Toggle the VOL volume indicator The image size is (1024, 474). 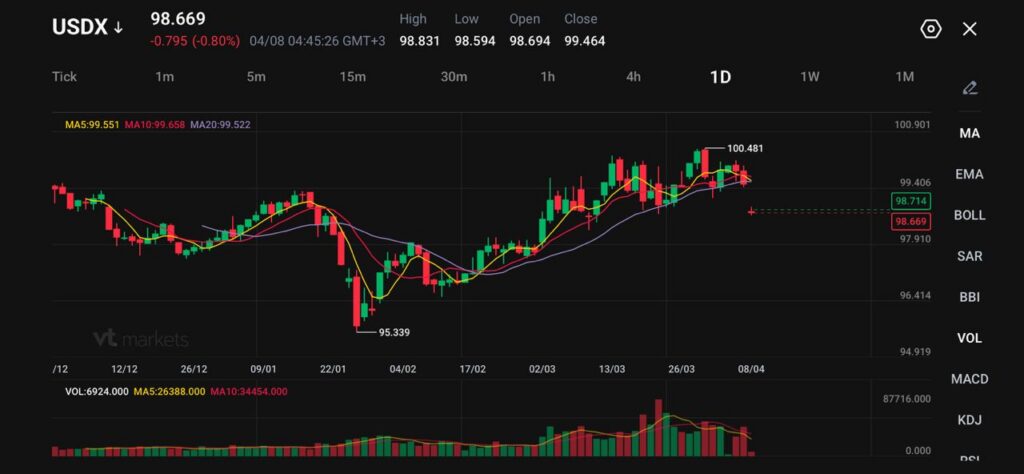coord(969,338)
